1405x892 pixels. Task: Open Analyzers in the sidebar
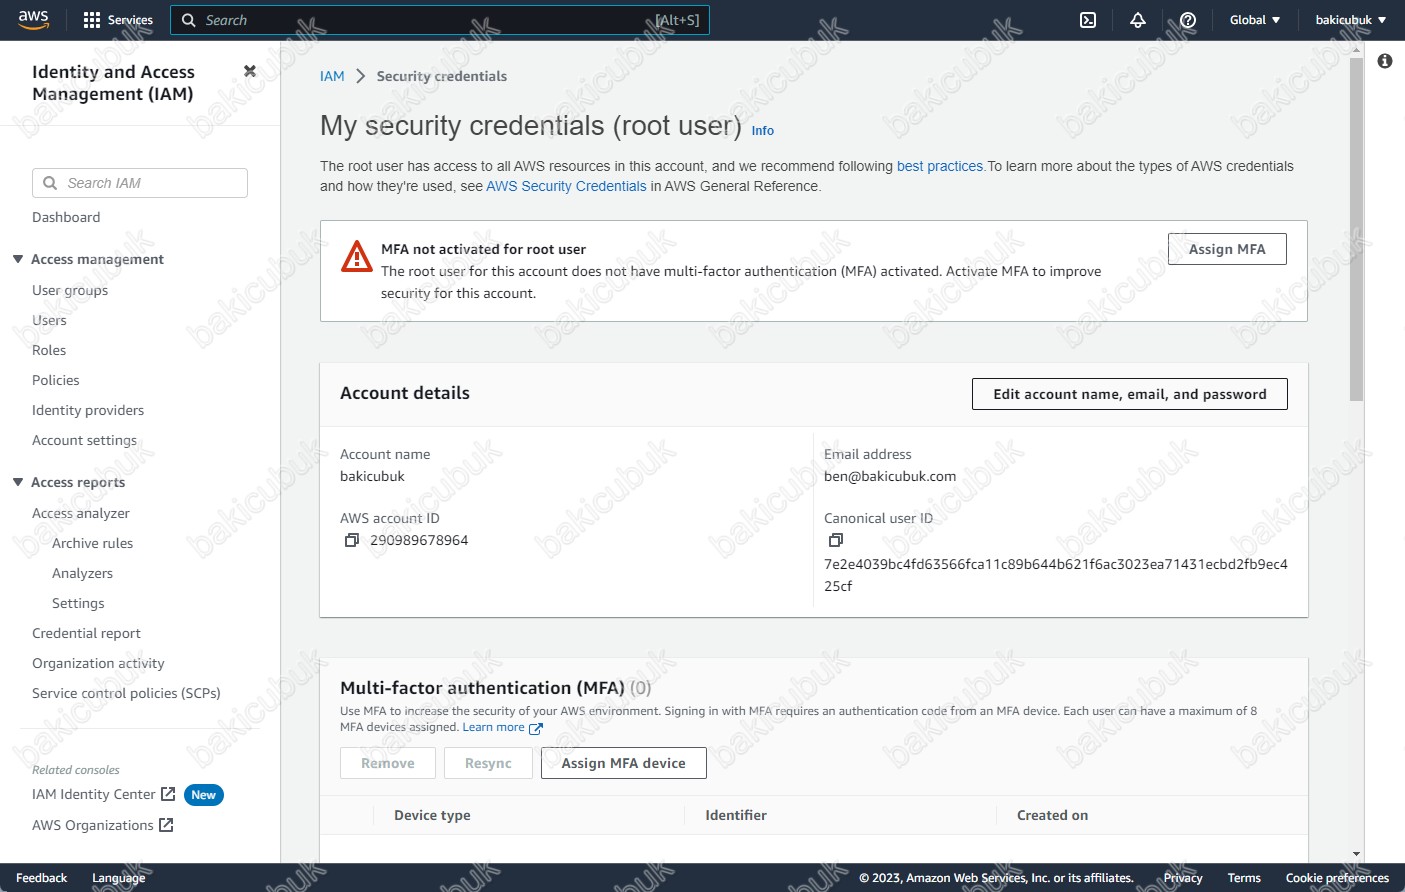coord(82,573)
